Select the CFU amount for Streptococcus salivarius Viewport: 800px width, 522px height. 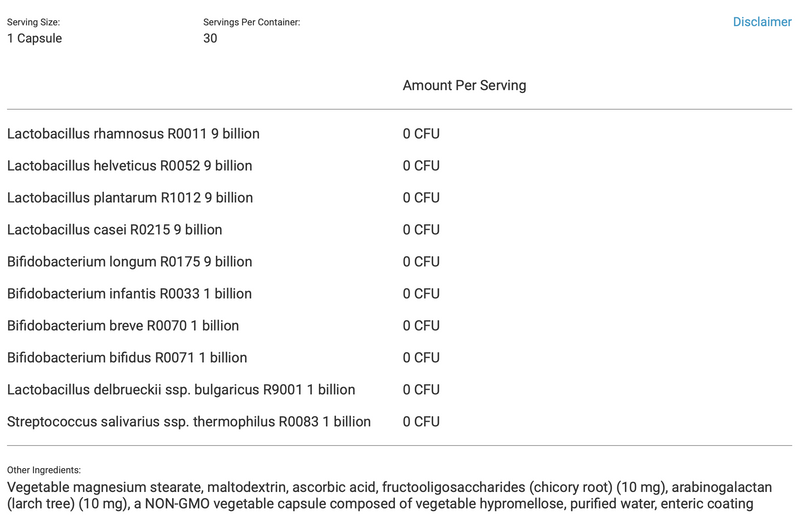[421, 422]
